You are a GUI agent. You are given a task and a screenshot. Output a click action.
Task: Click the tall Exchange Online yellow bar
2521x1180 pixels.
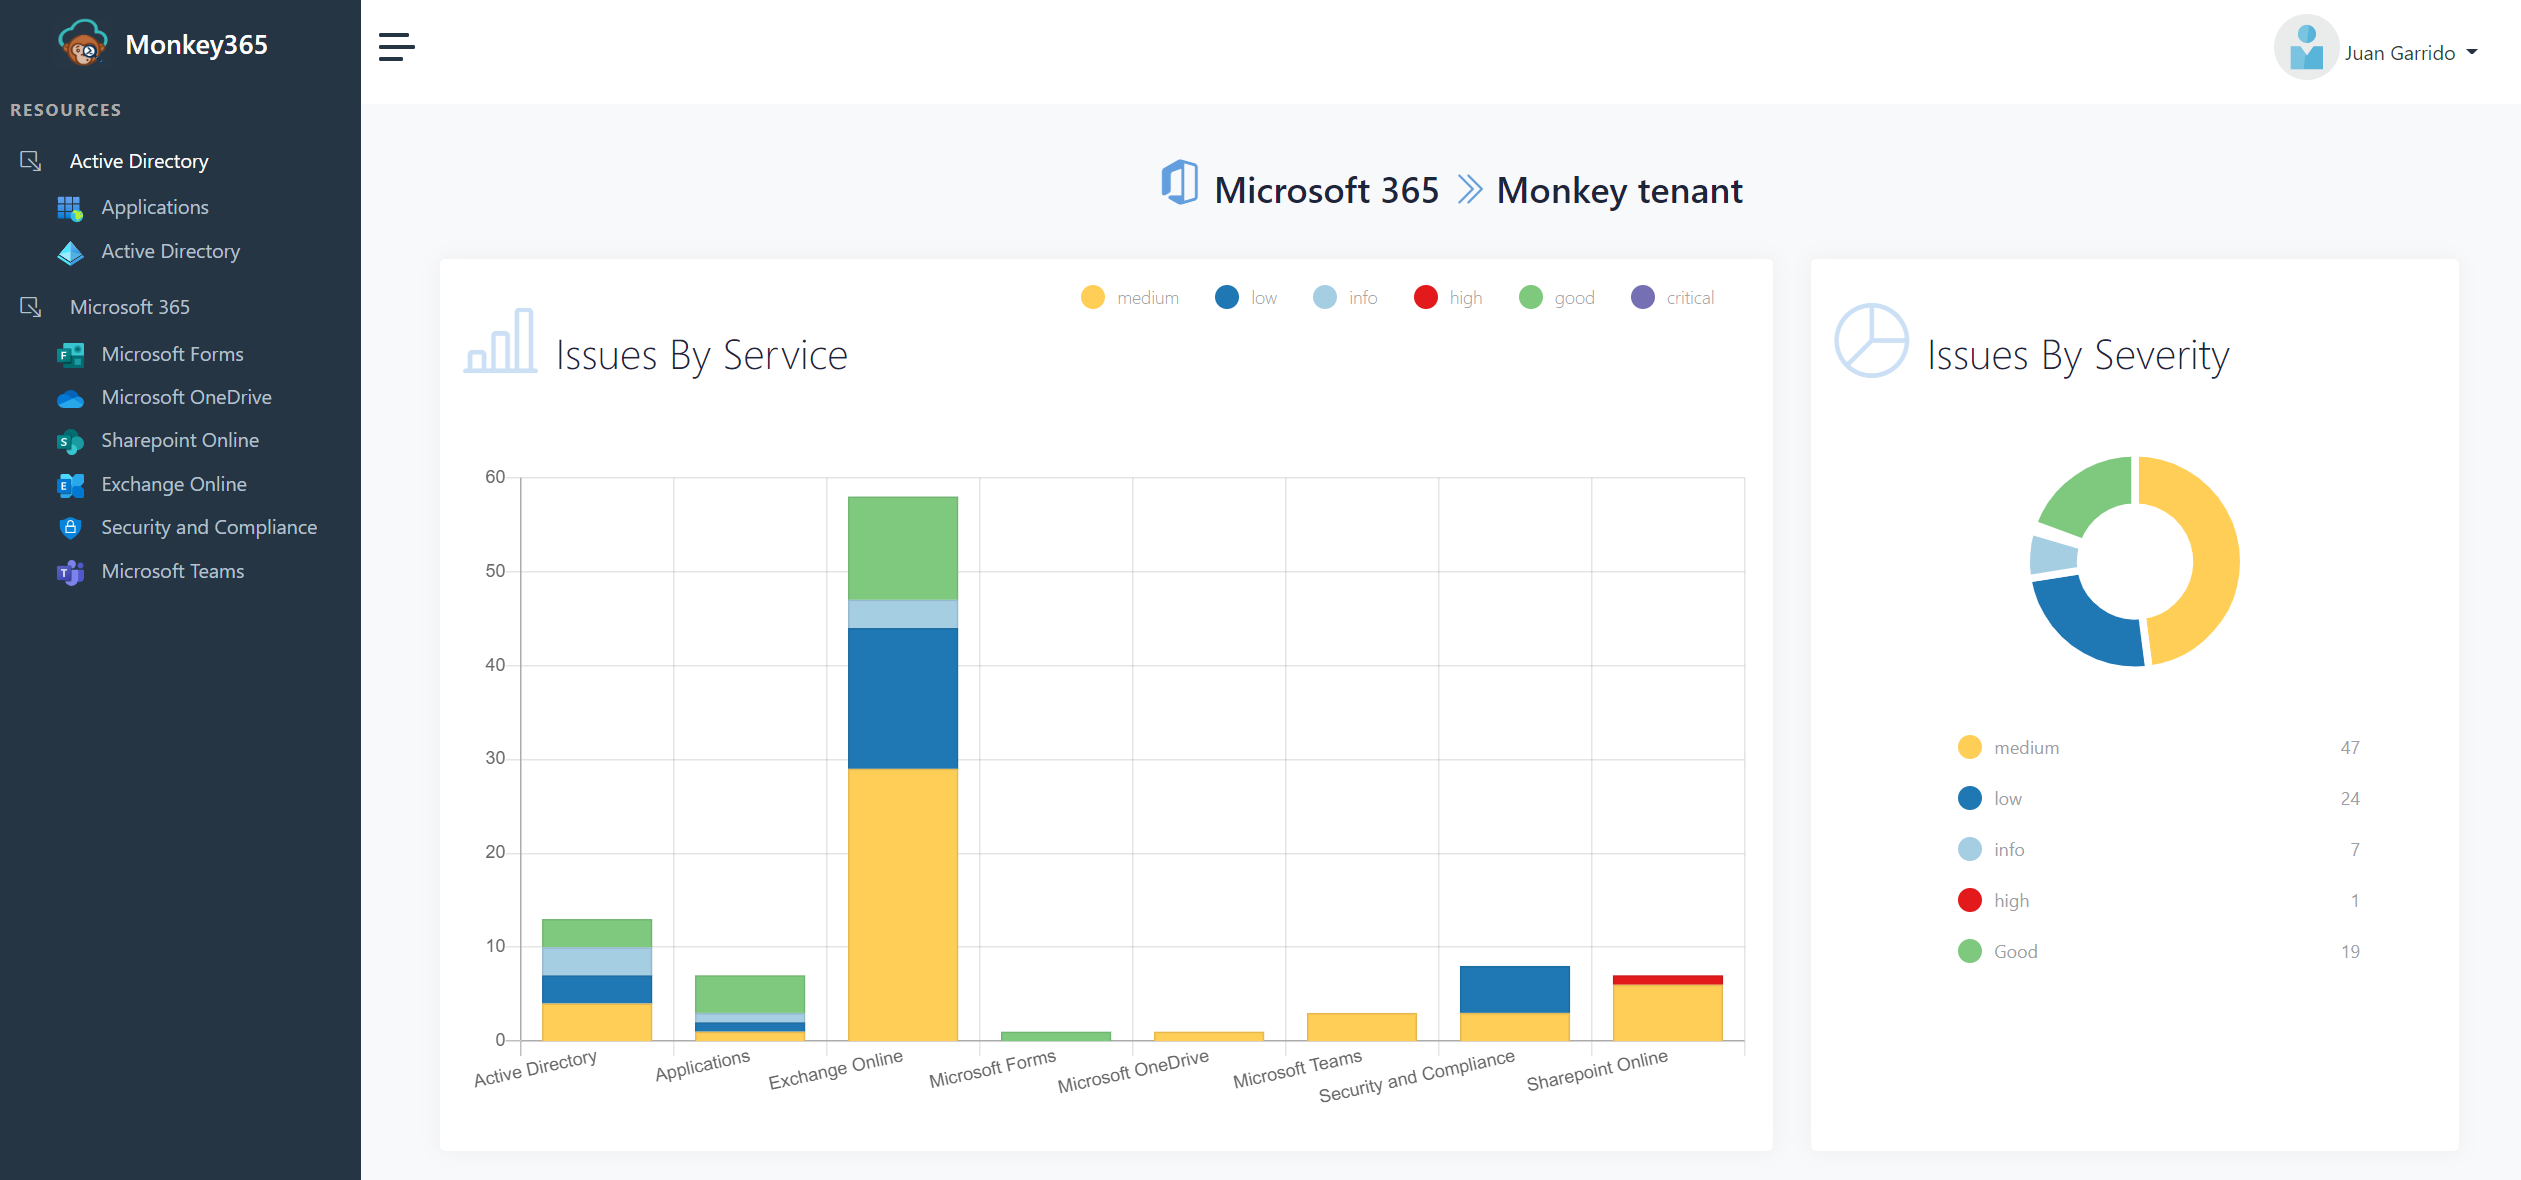tap(902, 904)
